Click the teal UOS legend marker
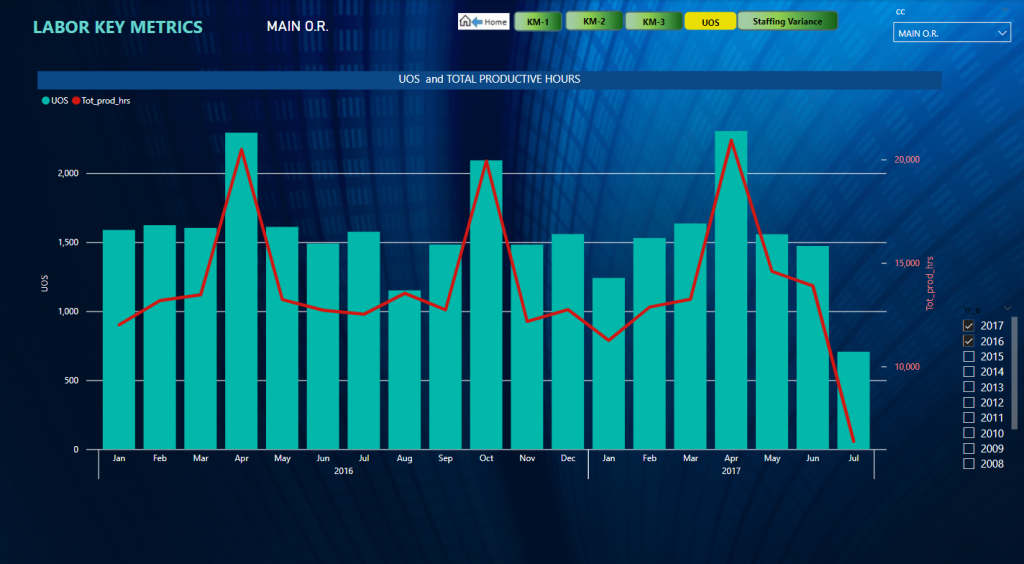This screenshot has height=564, width=1024. pos(46,101)
